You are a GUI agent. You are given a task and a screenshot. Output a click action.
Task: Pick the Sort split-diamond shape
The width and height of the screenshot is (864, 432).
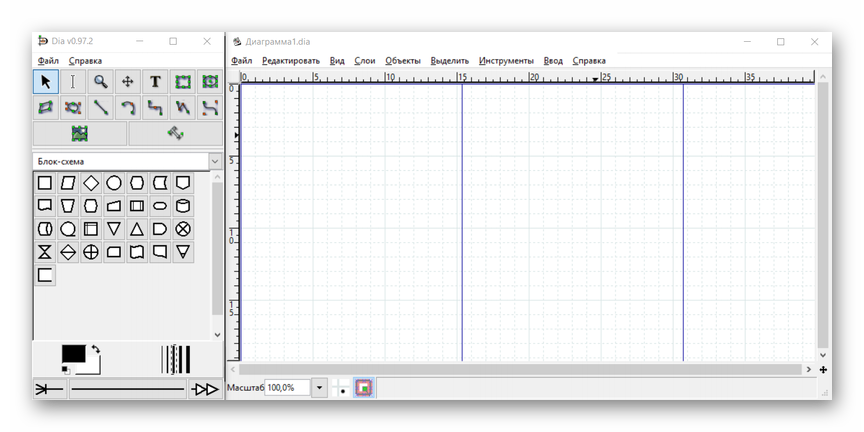click(x=68, y=252)
